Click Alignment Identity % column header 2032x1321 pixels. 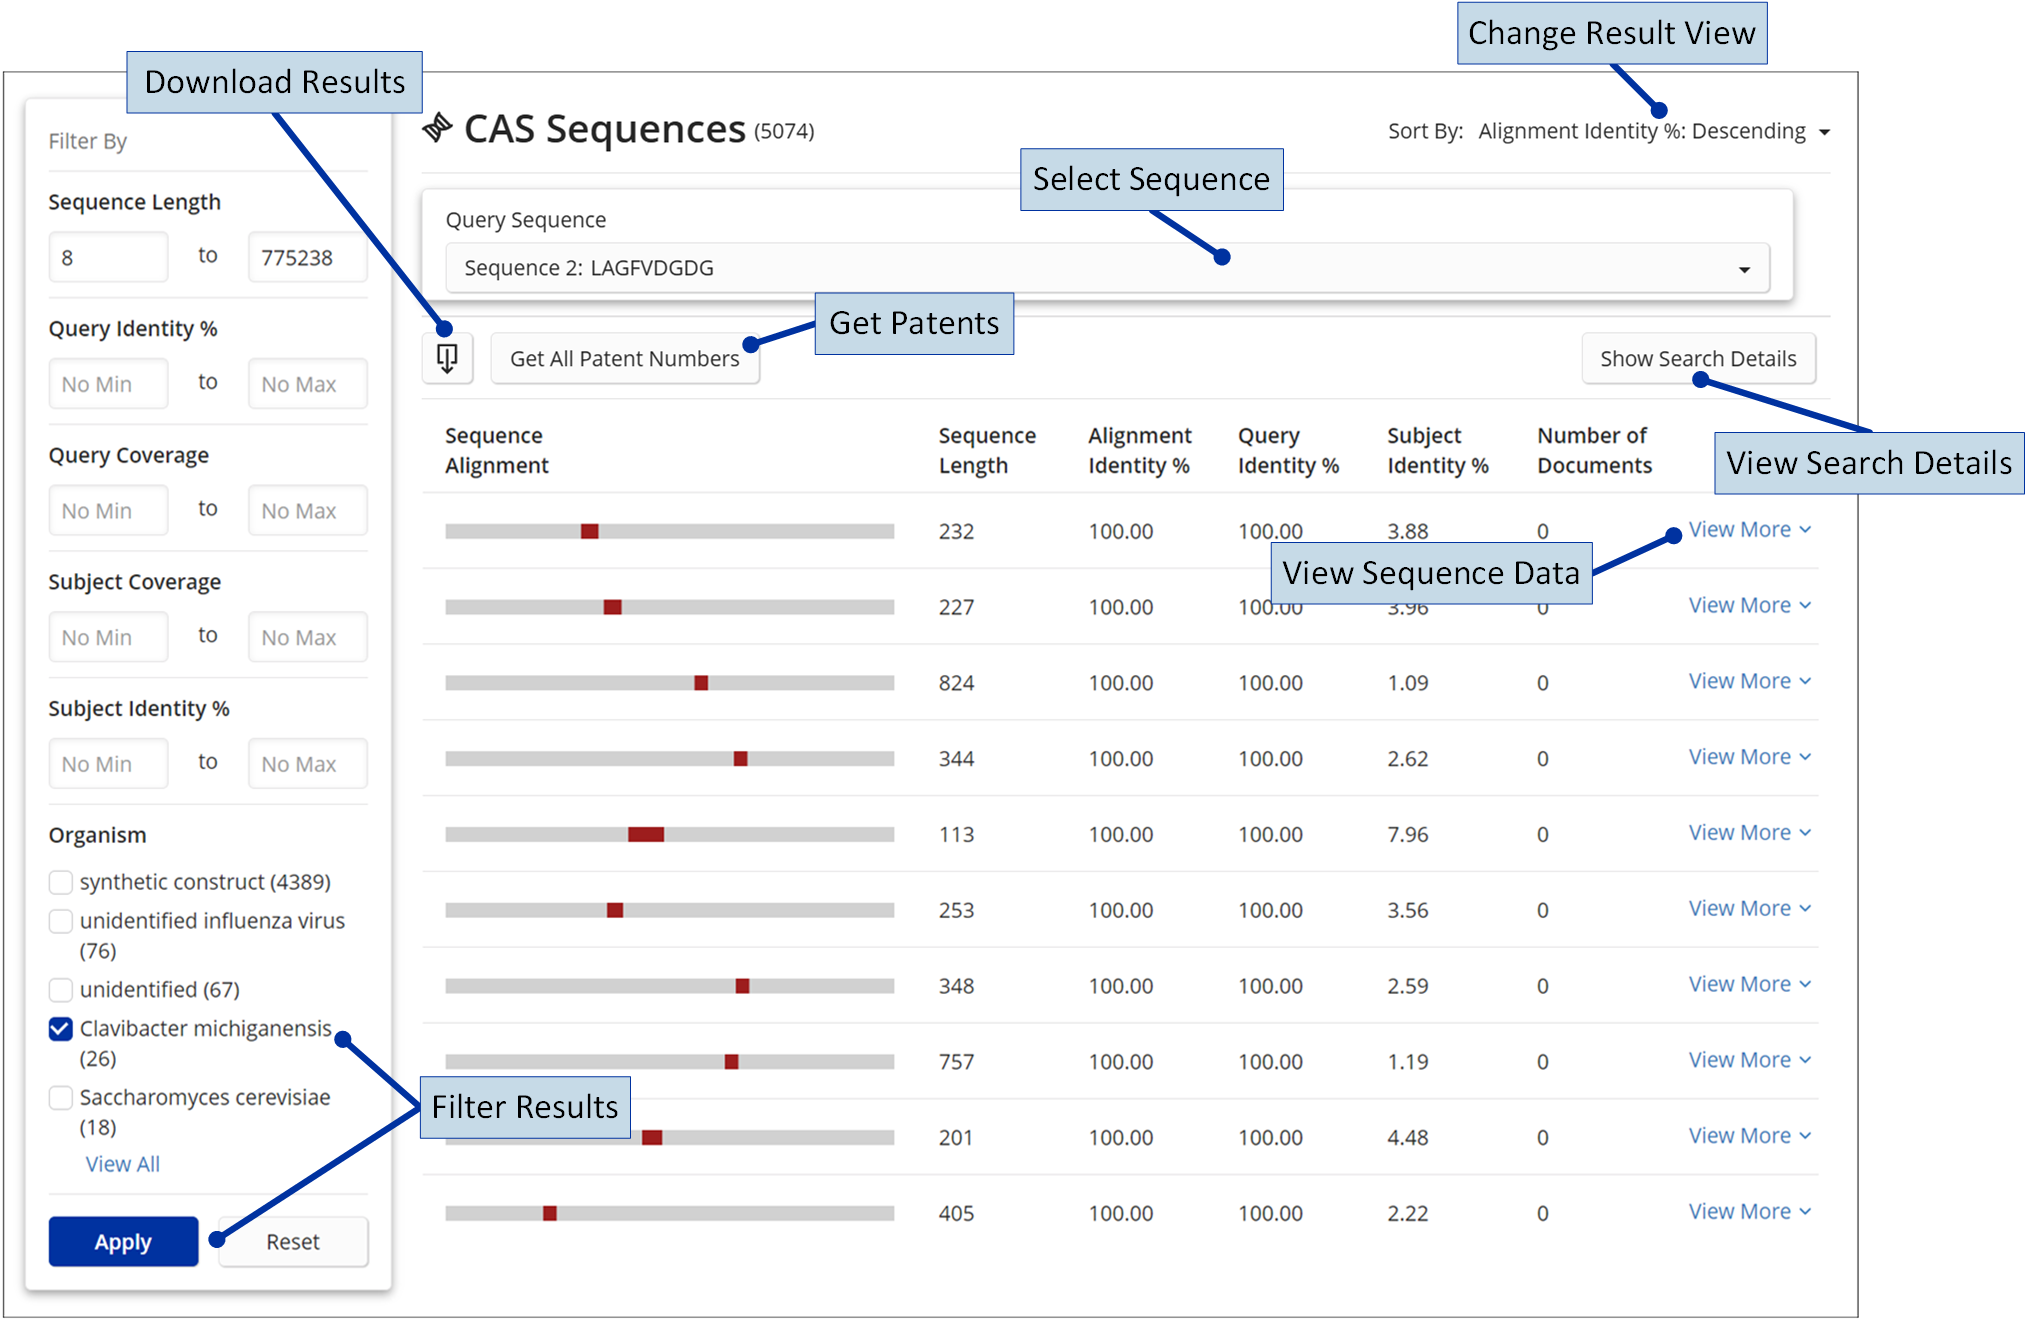click(1140, 451)
